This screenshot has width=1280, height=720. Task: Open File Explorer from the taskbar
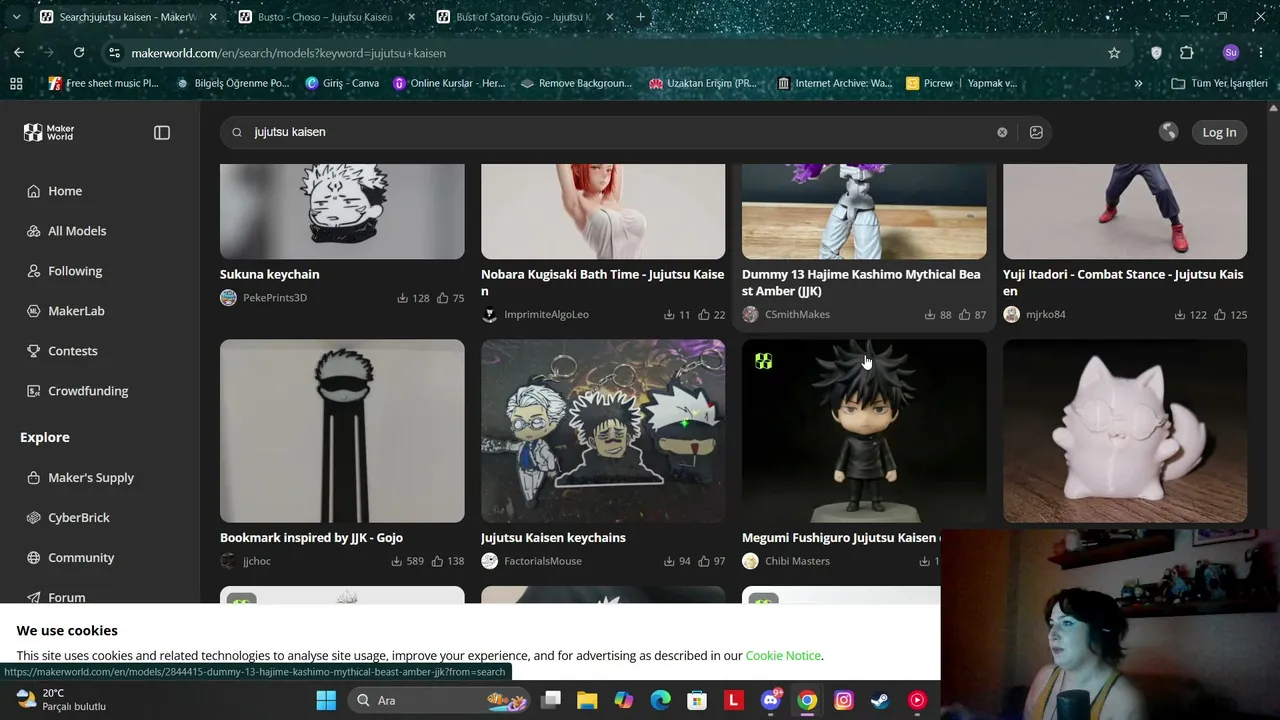click(x=587, y=700)
